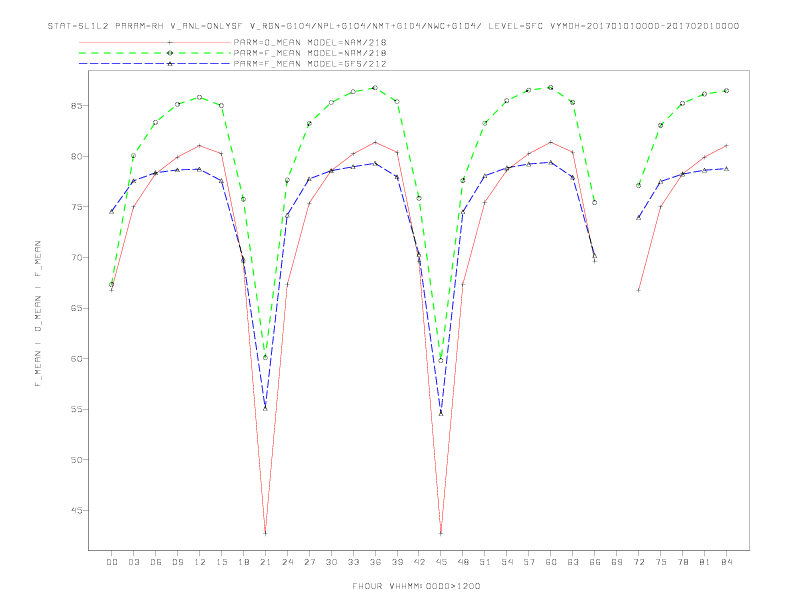Click x-axis tick label 78

click(x=683, y=562)
